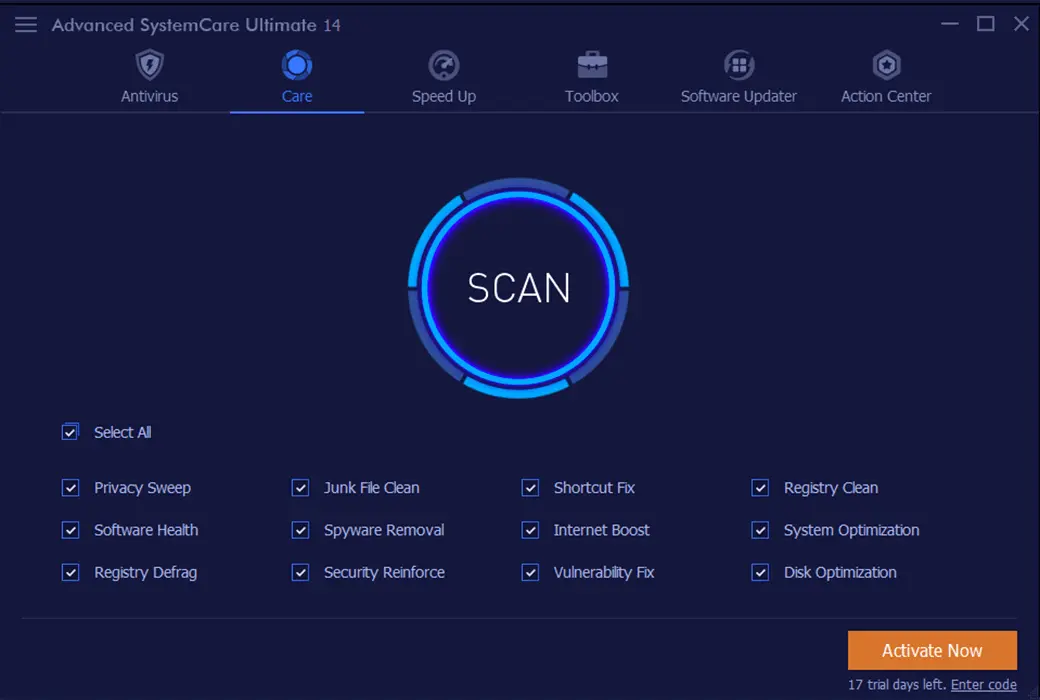Open the Enter code link
This screenshot has height=700, width=1040.
click(984, 684)
